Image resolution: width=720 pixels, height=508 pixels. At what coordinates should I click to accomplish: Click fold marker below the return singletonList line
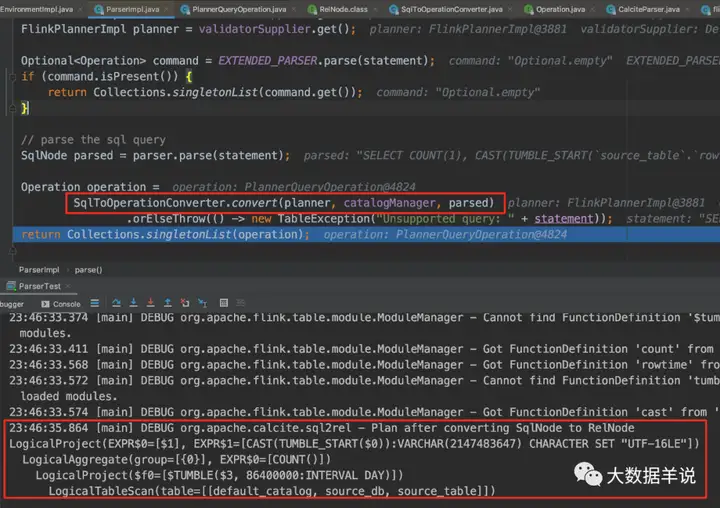[12, 250]
